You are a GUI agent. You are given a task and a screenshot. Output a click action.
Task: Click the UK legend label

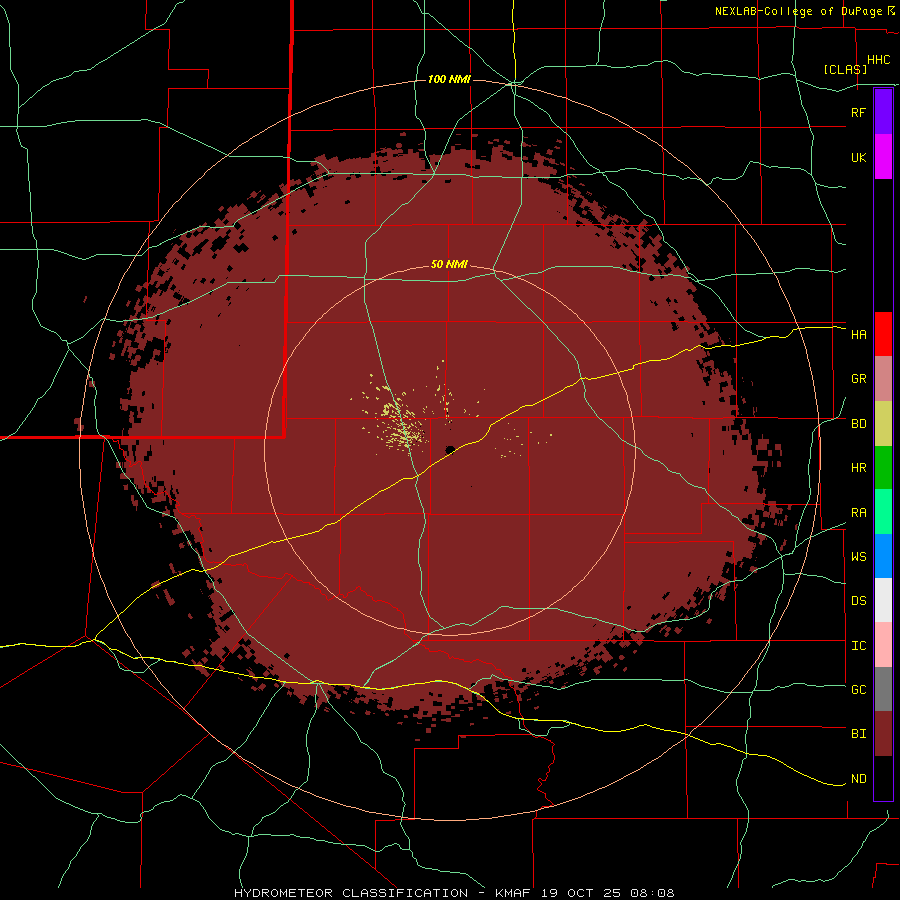[858, 157]
